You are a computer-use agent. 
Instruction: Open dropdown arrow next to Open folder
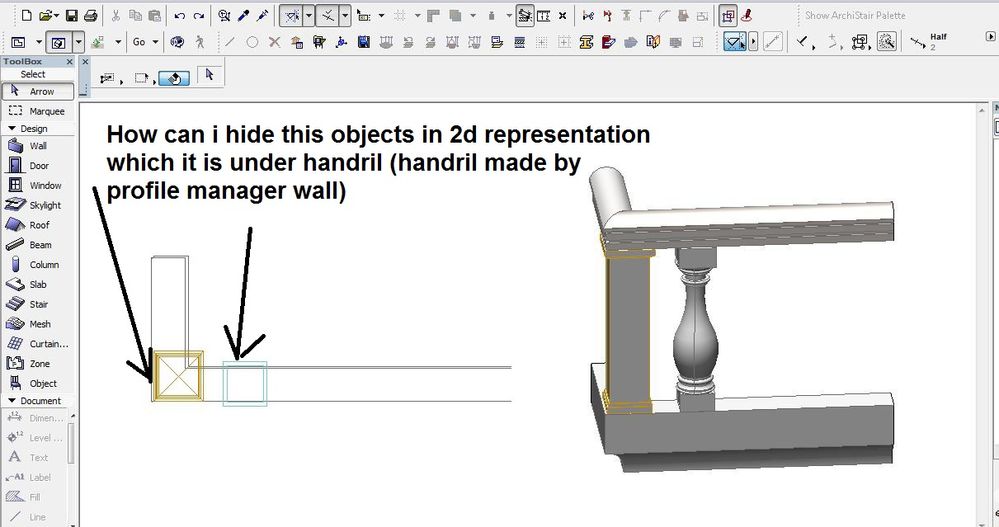(56, 15)
